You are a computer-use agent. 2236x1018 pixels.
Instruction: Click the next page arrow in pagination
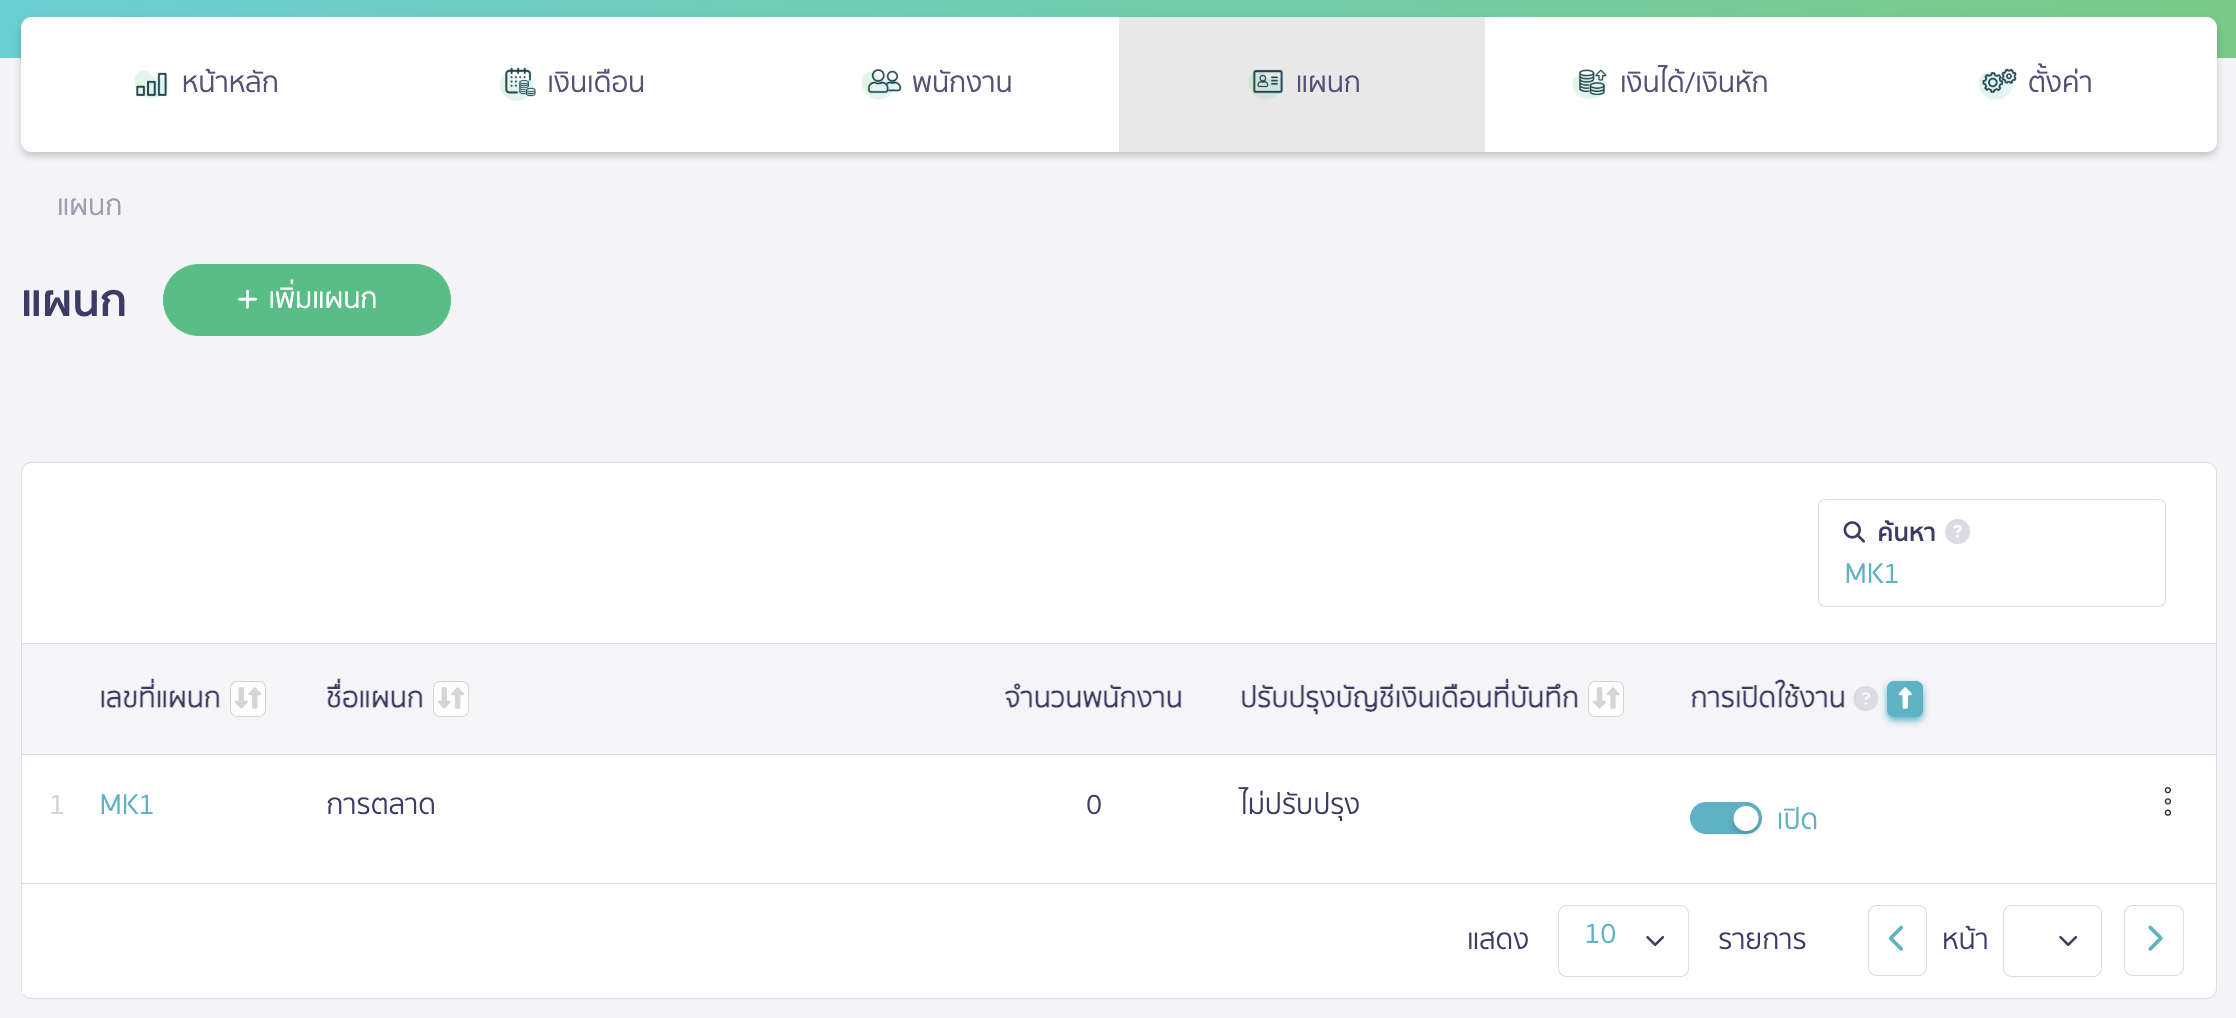(2154, 940)
